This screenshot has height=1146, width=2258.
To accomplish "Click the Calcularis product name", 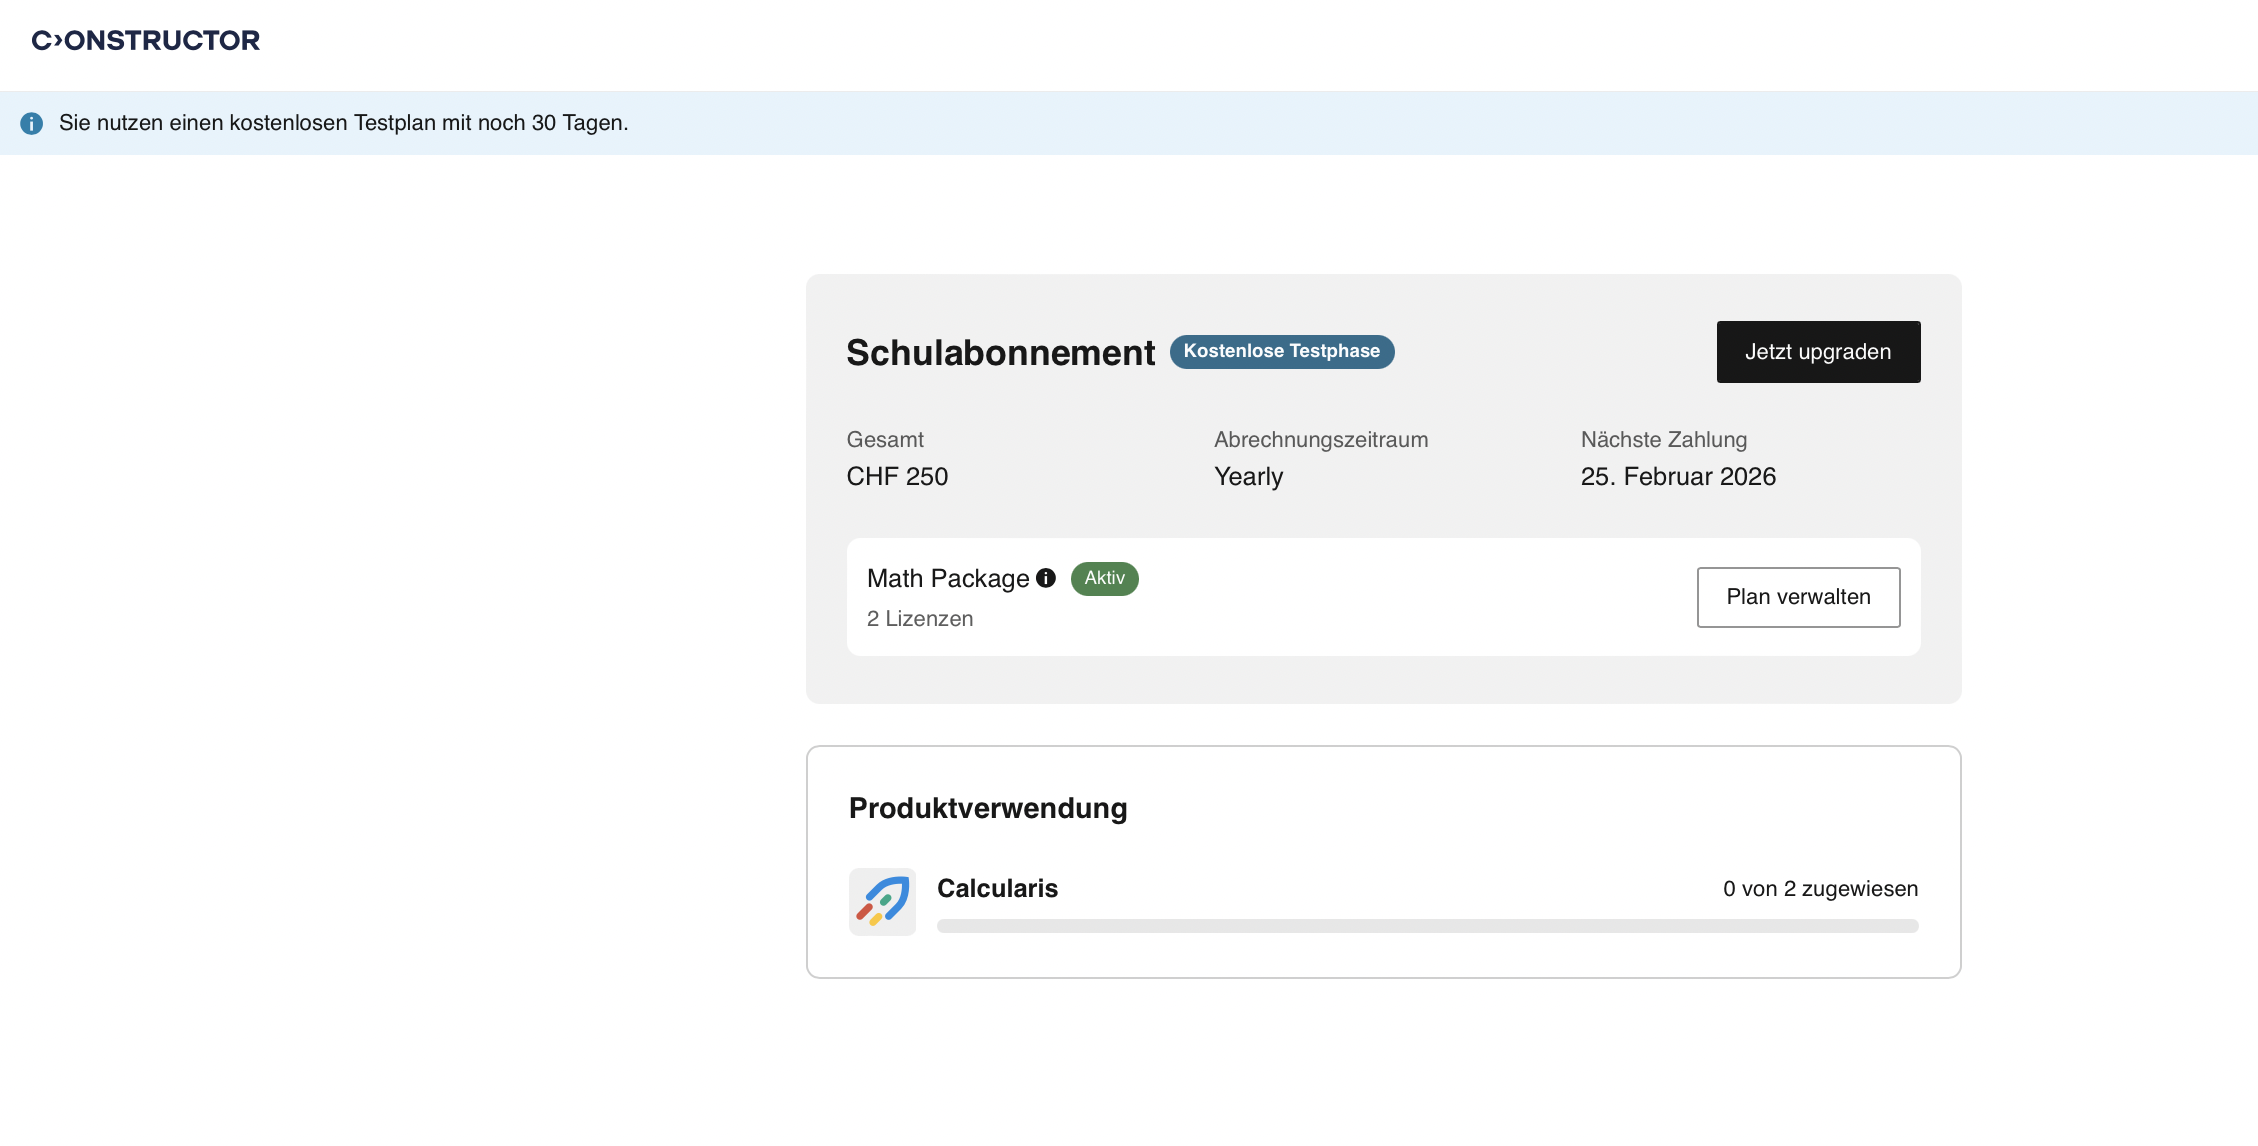I will click(x=997, y=888).
